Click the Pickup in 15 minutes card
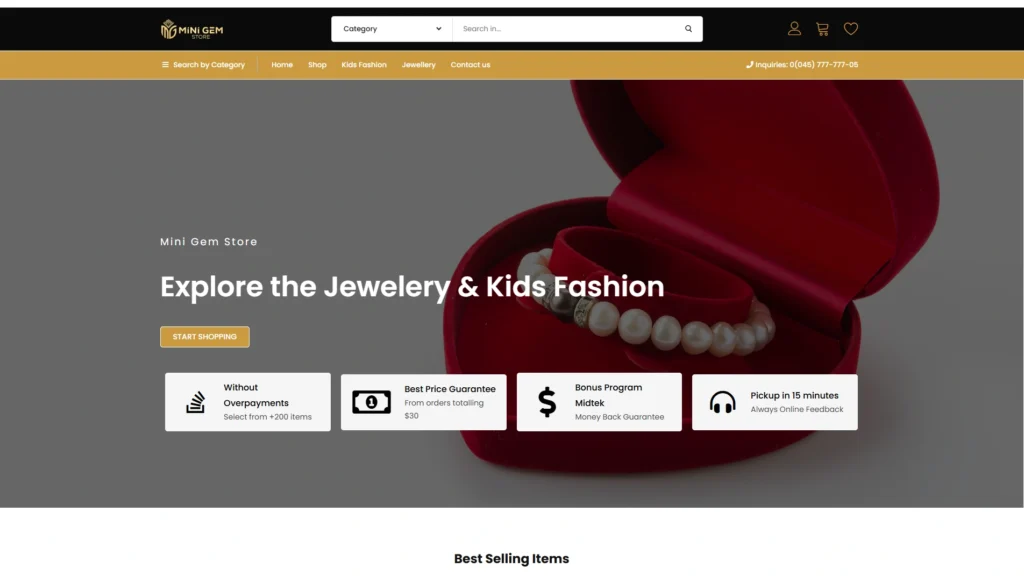Screen dimensions: 1024x576 coord(775,402)
